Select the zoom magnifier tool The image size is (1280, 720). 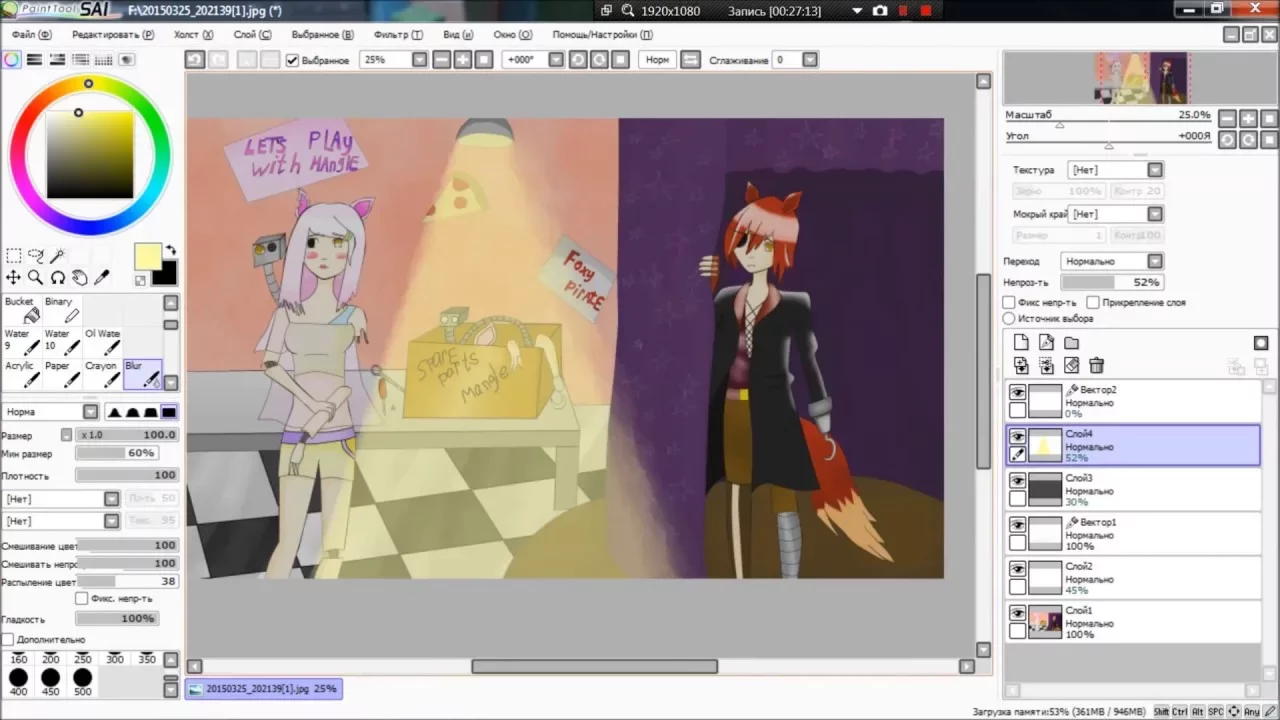(35, 278)
